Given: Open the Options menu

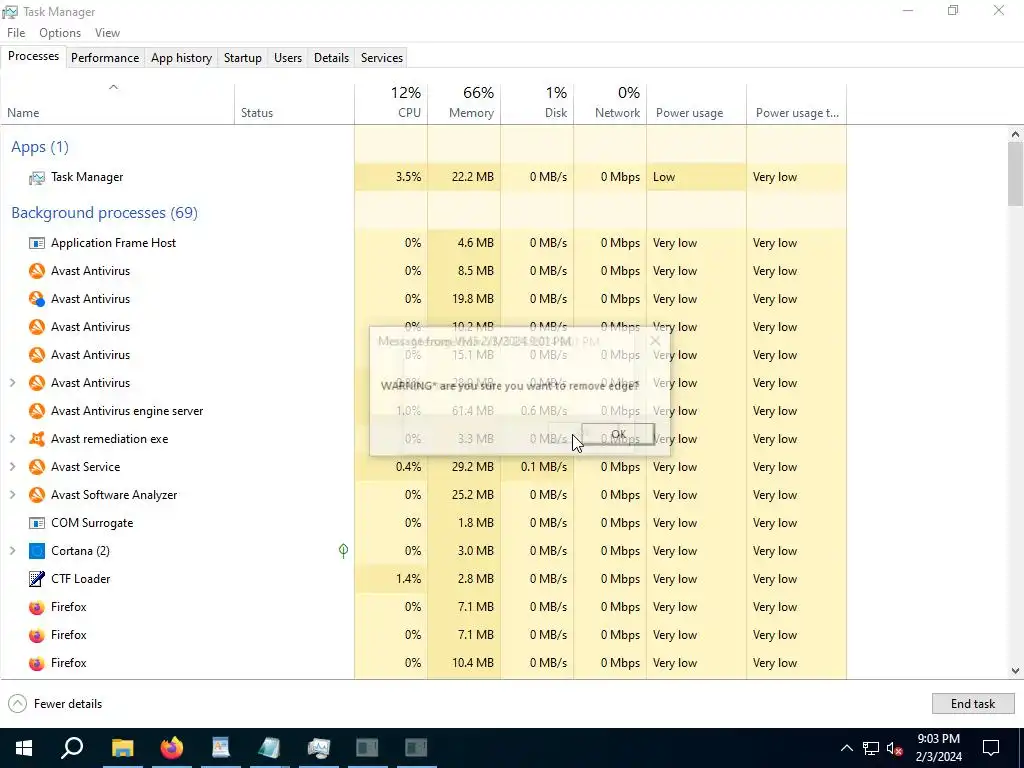Looking at the screenshot, I should tap(59, 33).
